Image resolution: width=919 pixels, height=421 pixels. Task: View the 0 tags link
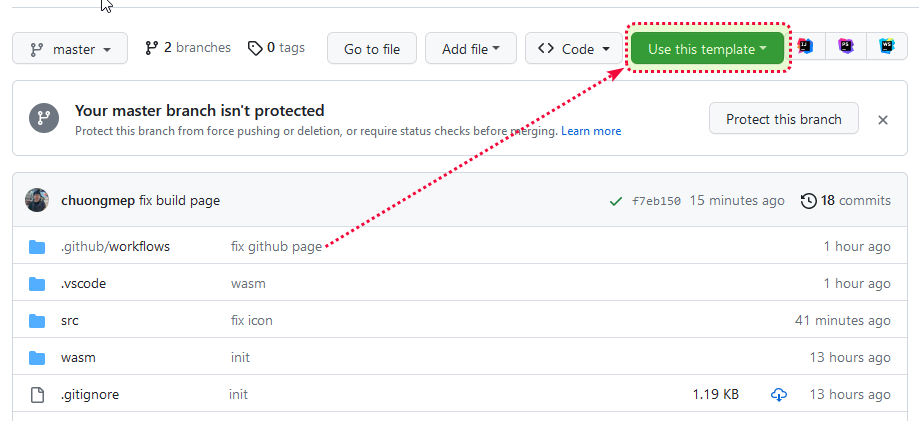coord(277,47)
